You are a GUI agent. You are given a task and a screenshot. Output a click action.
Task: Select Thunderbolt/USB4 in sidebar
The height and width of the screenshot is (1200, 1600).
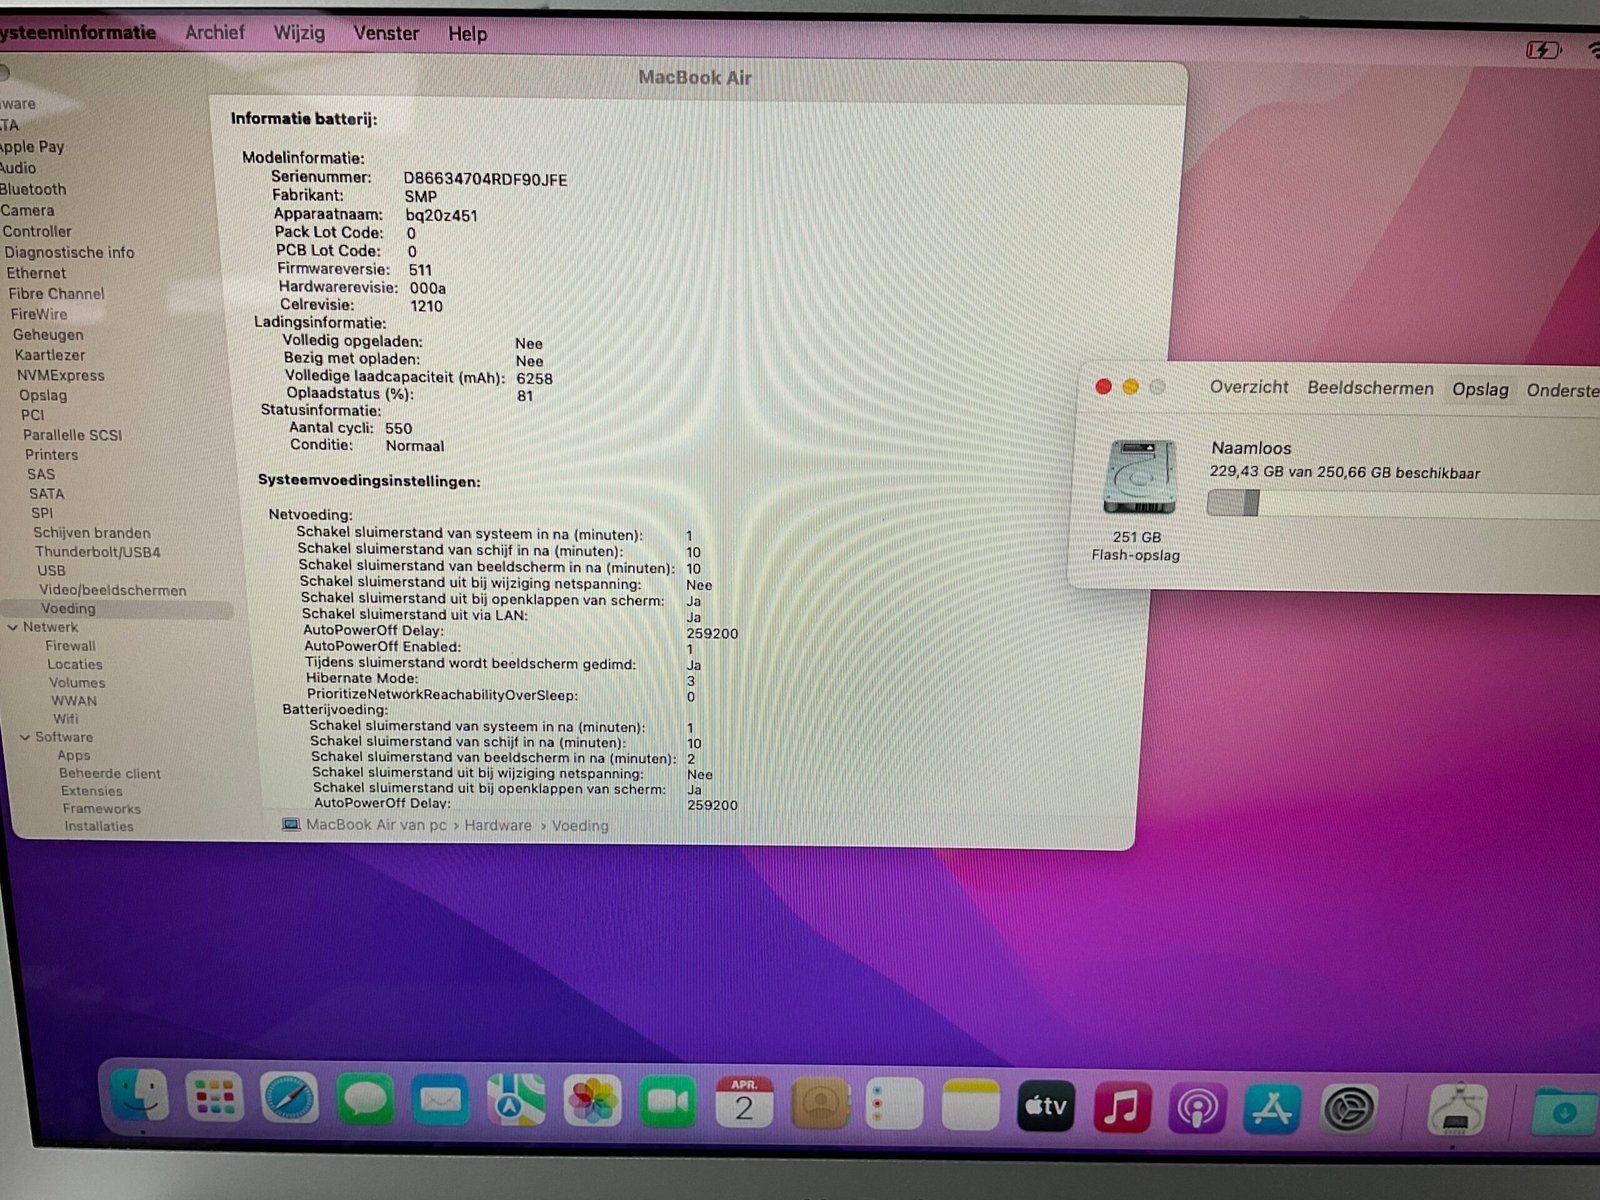97,552
